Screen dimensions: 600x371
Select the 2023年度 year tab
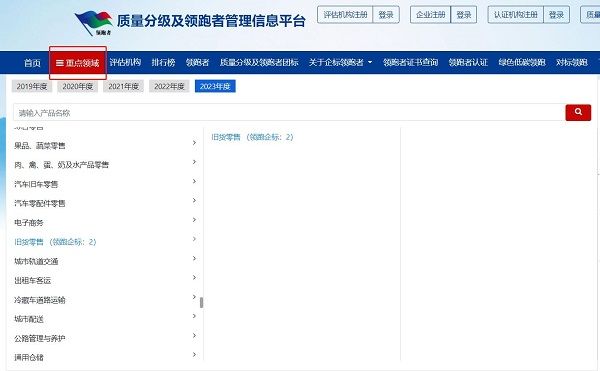pyautogui.click(x=215, y=86)
